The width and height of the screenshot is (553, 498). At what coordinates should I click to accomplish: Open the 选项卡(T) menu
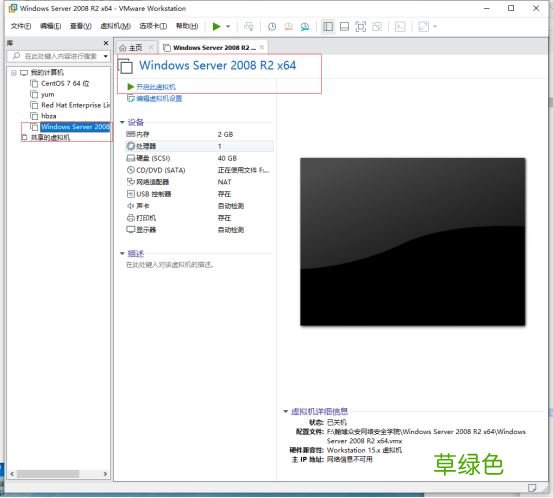tap(153, 26)
